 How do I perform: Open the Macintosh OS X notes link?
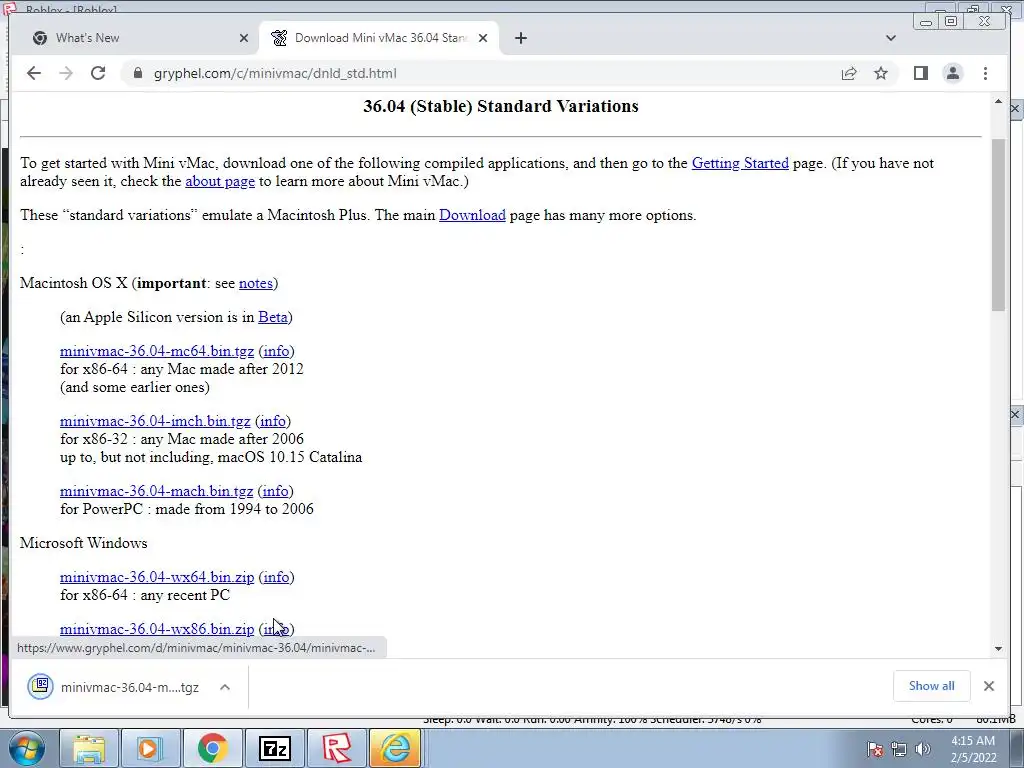coord(255,283)
